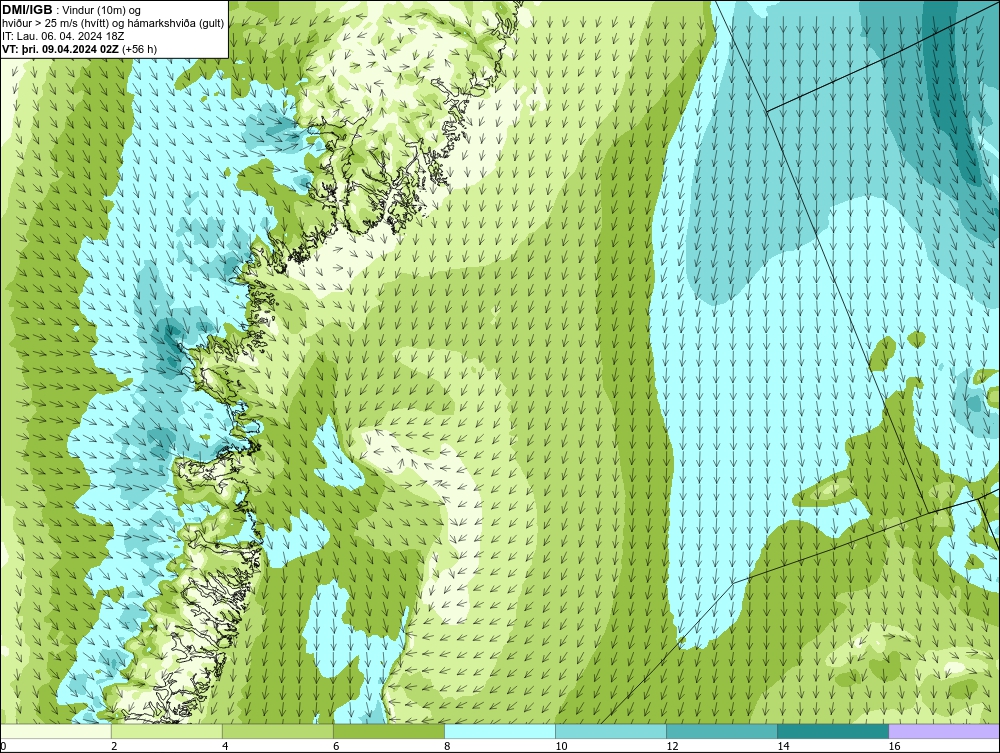Click the 12–14 m/s teal legend swatch
This screenshot has width=1000, height=753.
point(722,731)
